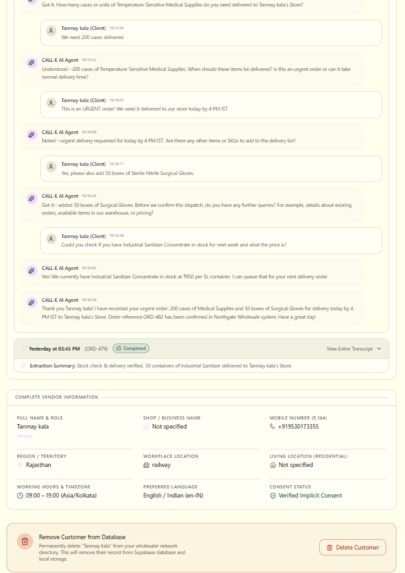Image resolution: width=405 pixels, height=573 pixels.
Task: Click the 'Permanently delete Tanmay kala' warning description
Action: point(112,552)
